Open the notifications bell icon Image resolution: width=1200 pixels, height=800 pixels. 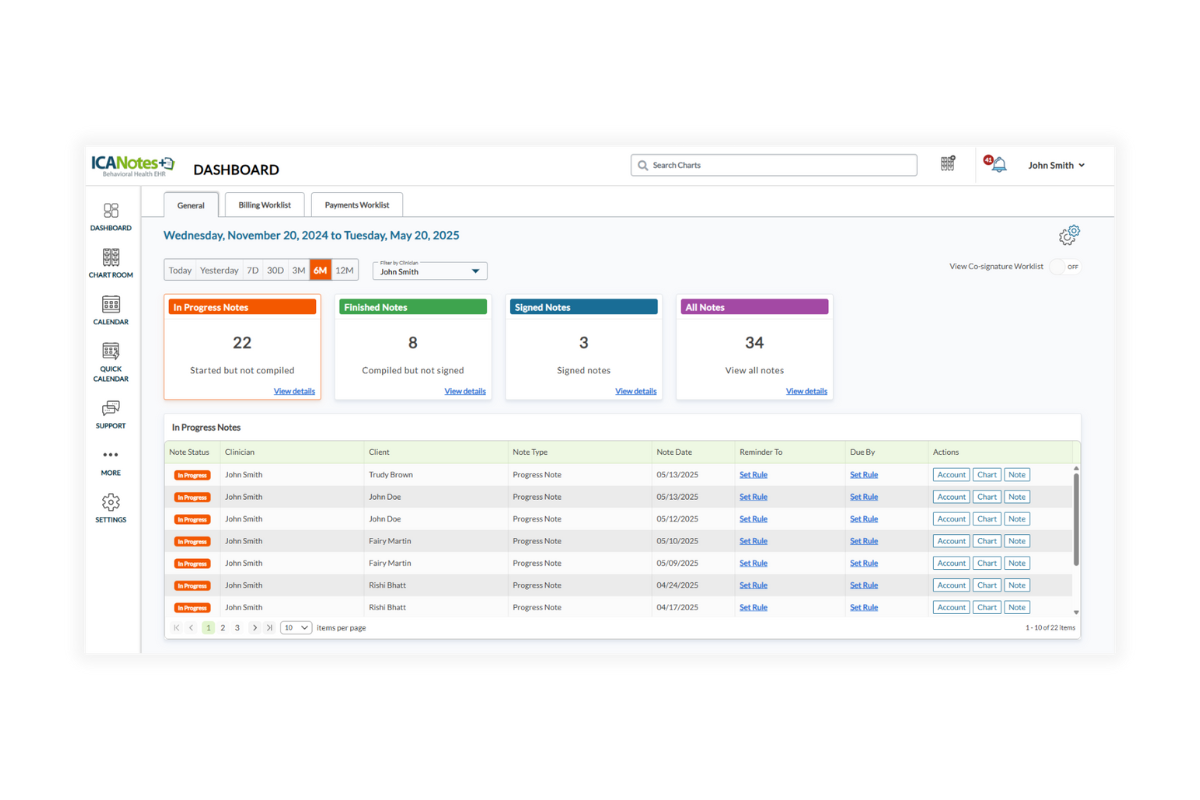pos(999,165)
